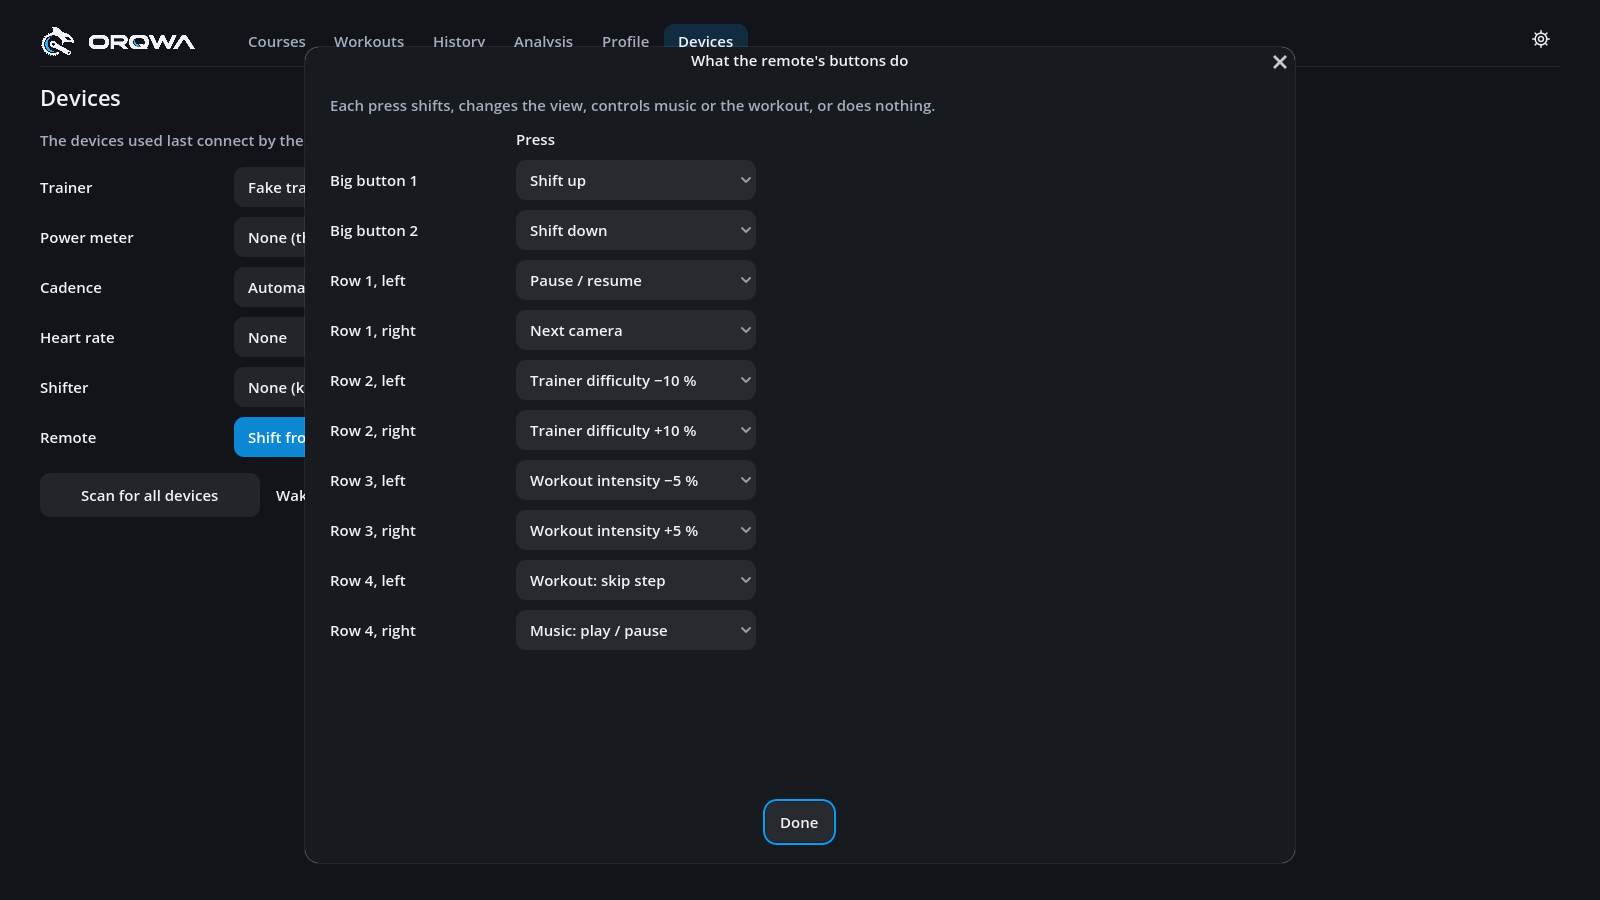Change the Row 2, left action dropdown

(636, 380)
